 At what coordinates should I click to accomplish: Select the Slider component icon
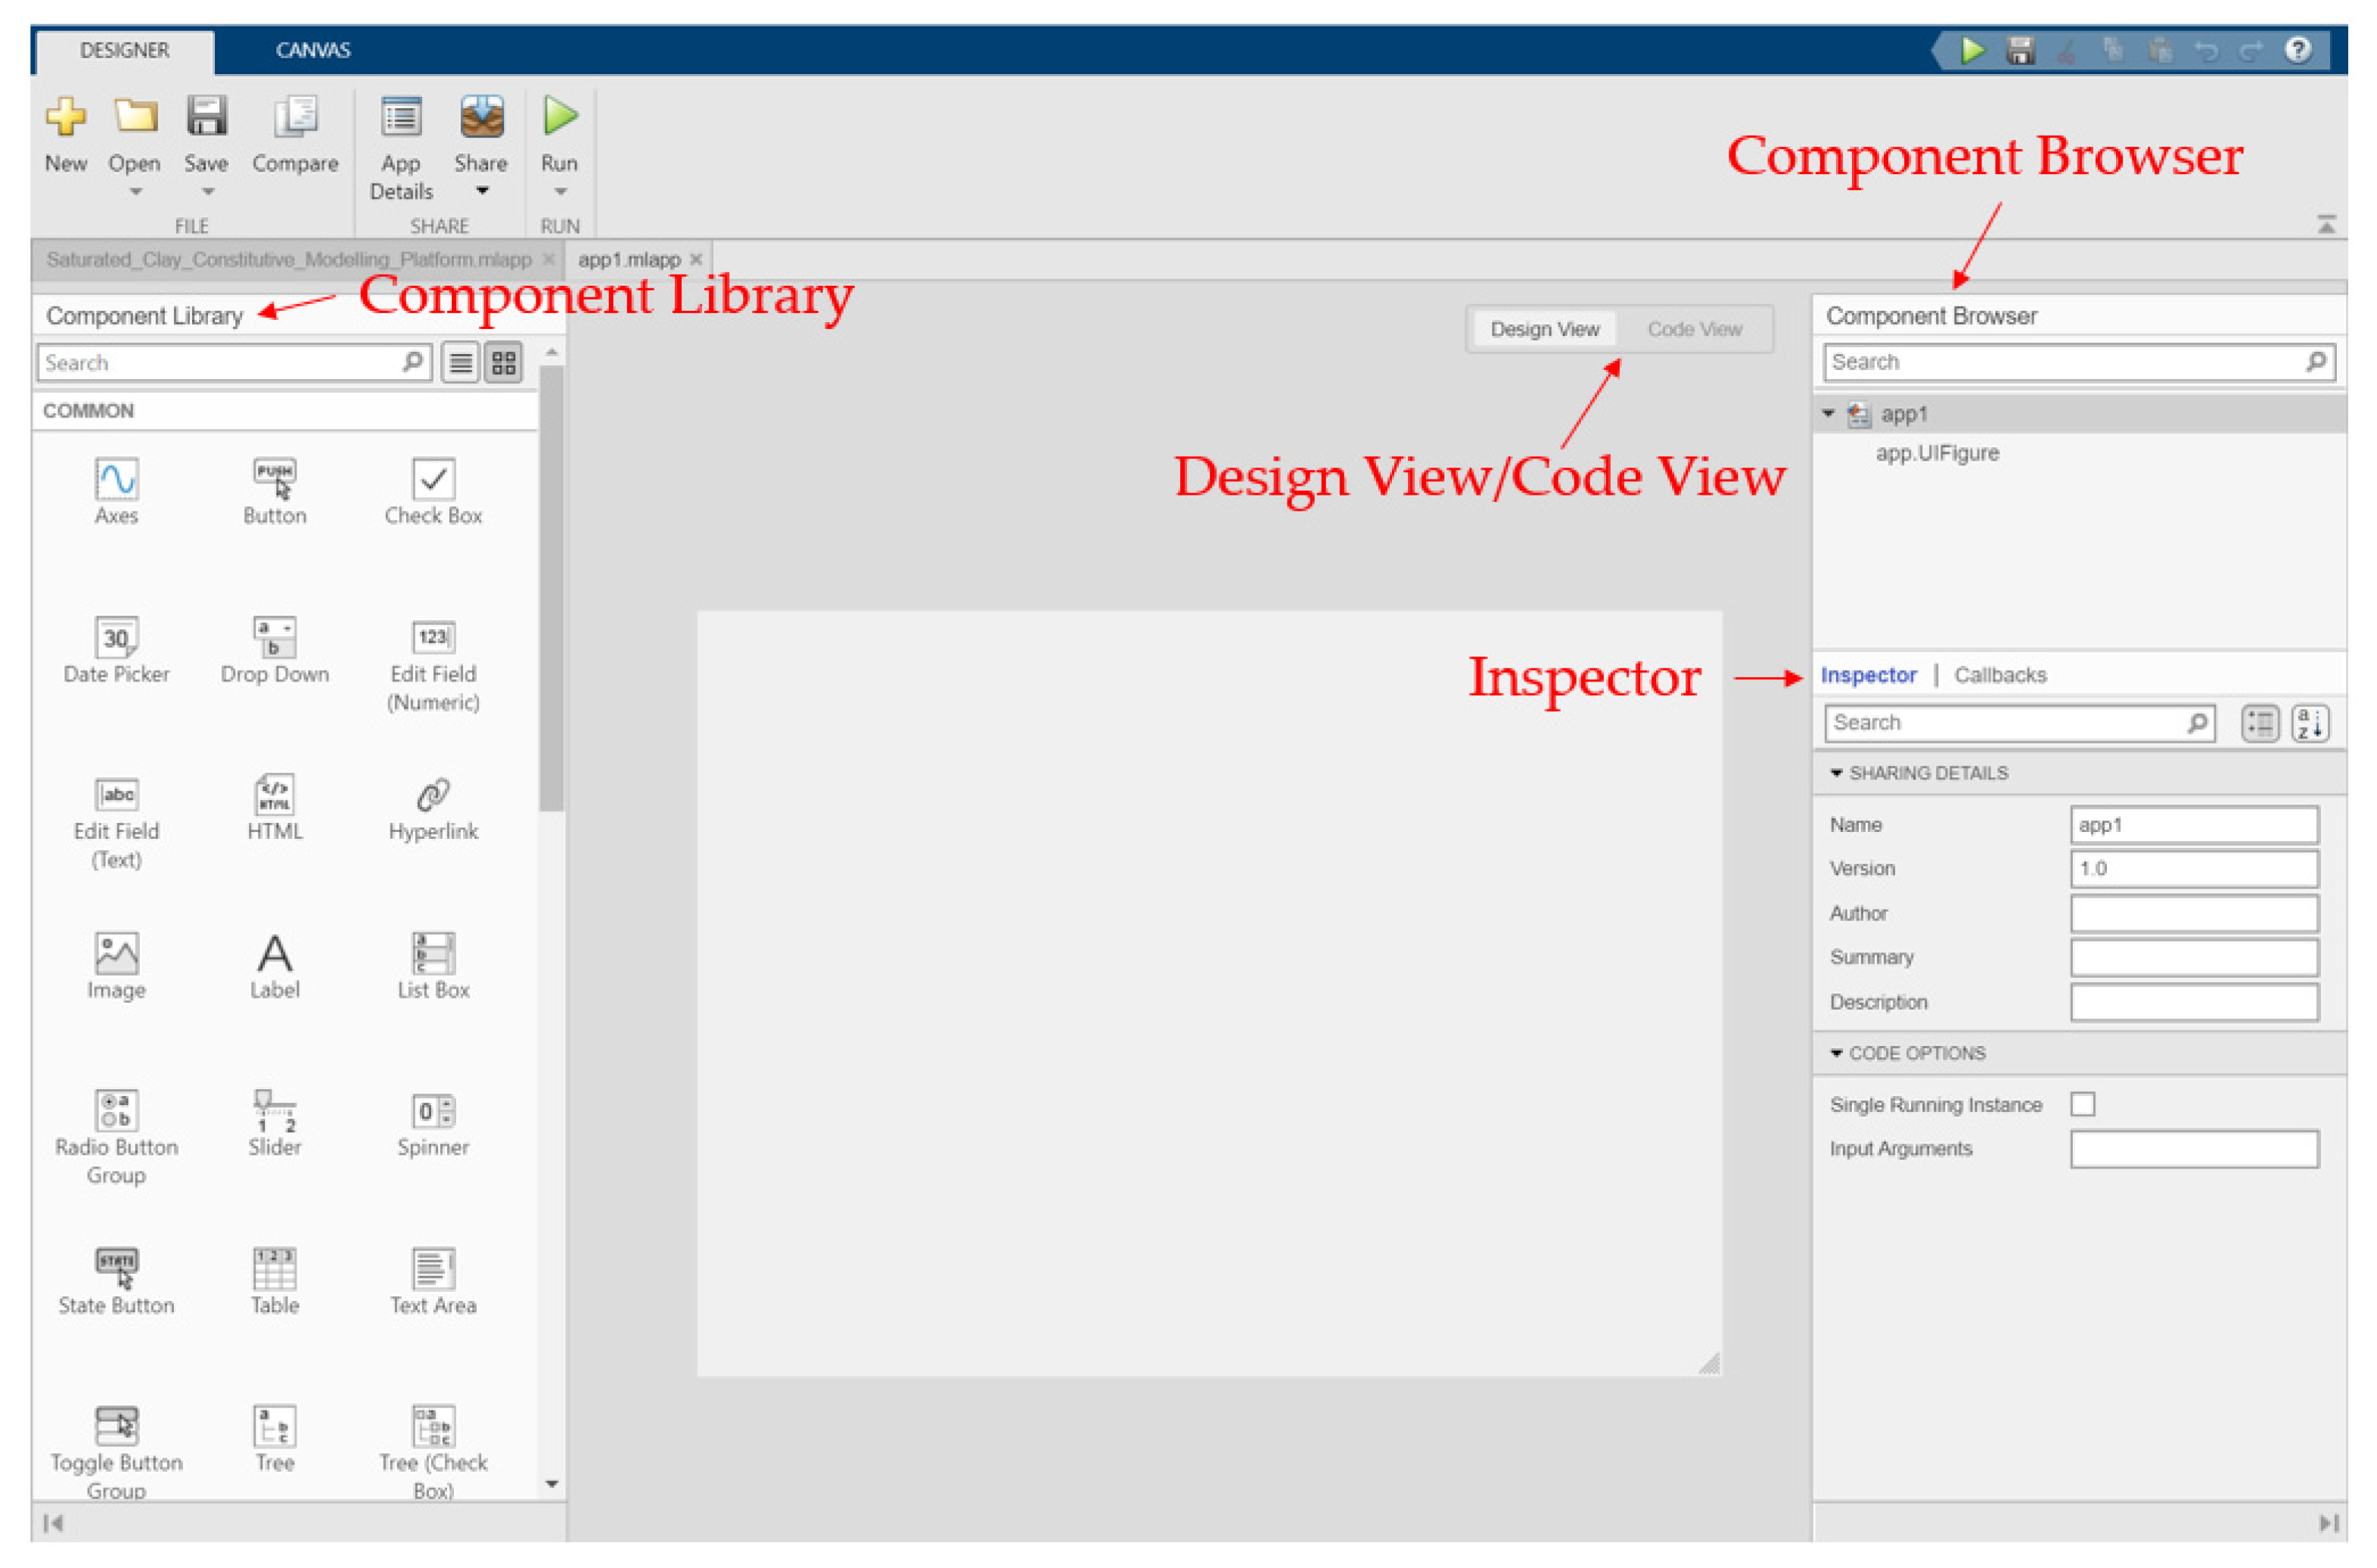[275, 1111]
